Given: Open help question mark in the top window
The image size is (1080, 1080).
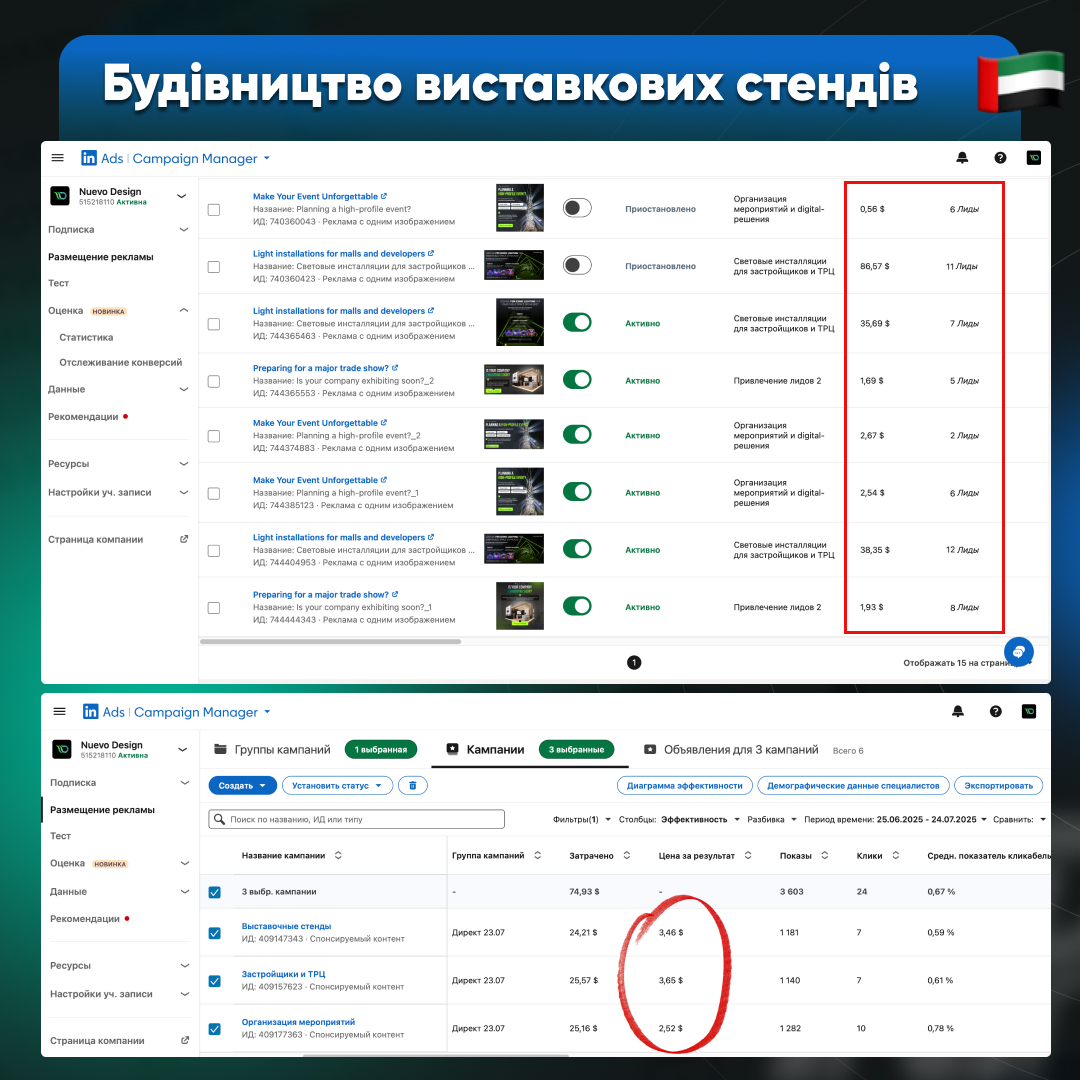Looking at the screenshot, I should pyautogui.click(x=1000, y=158).
